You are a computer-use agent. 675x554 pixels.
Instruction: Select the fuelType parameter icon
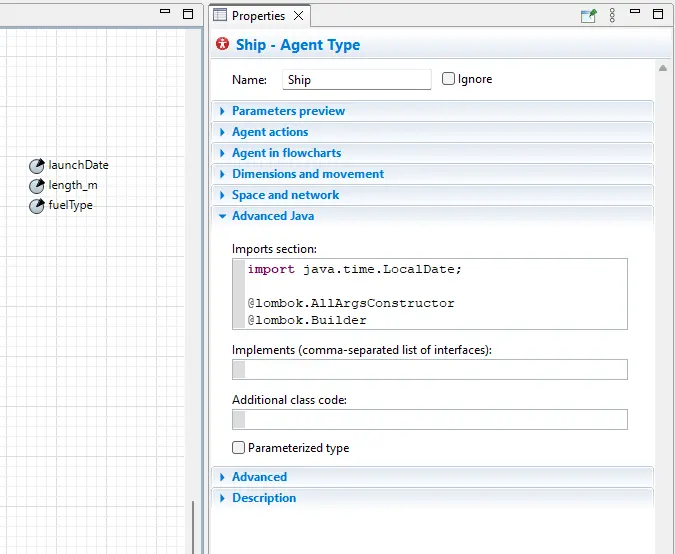[x=37, y=206]
